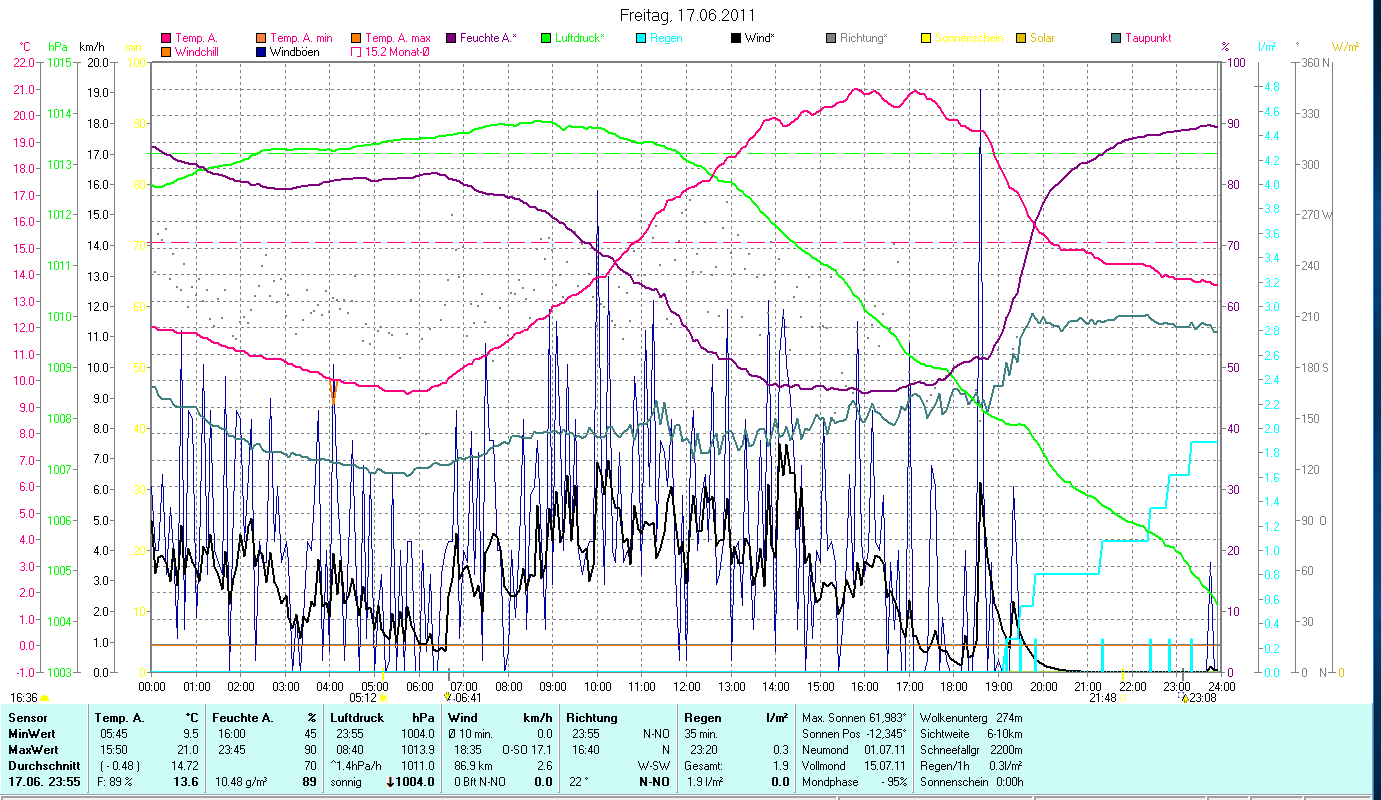Click the cyan Regen legend swatch

click(x=641, y=38)
